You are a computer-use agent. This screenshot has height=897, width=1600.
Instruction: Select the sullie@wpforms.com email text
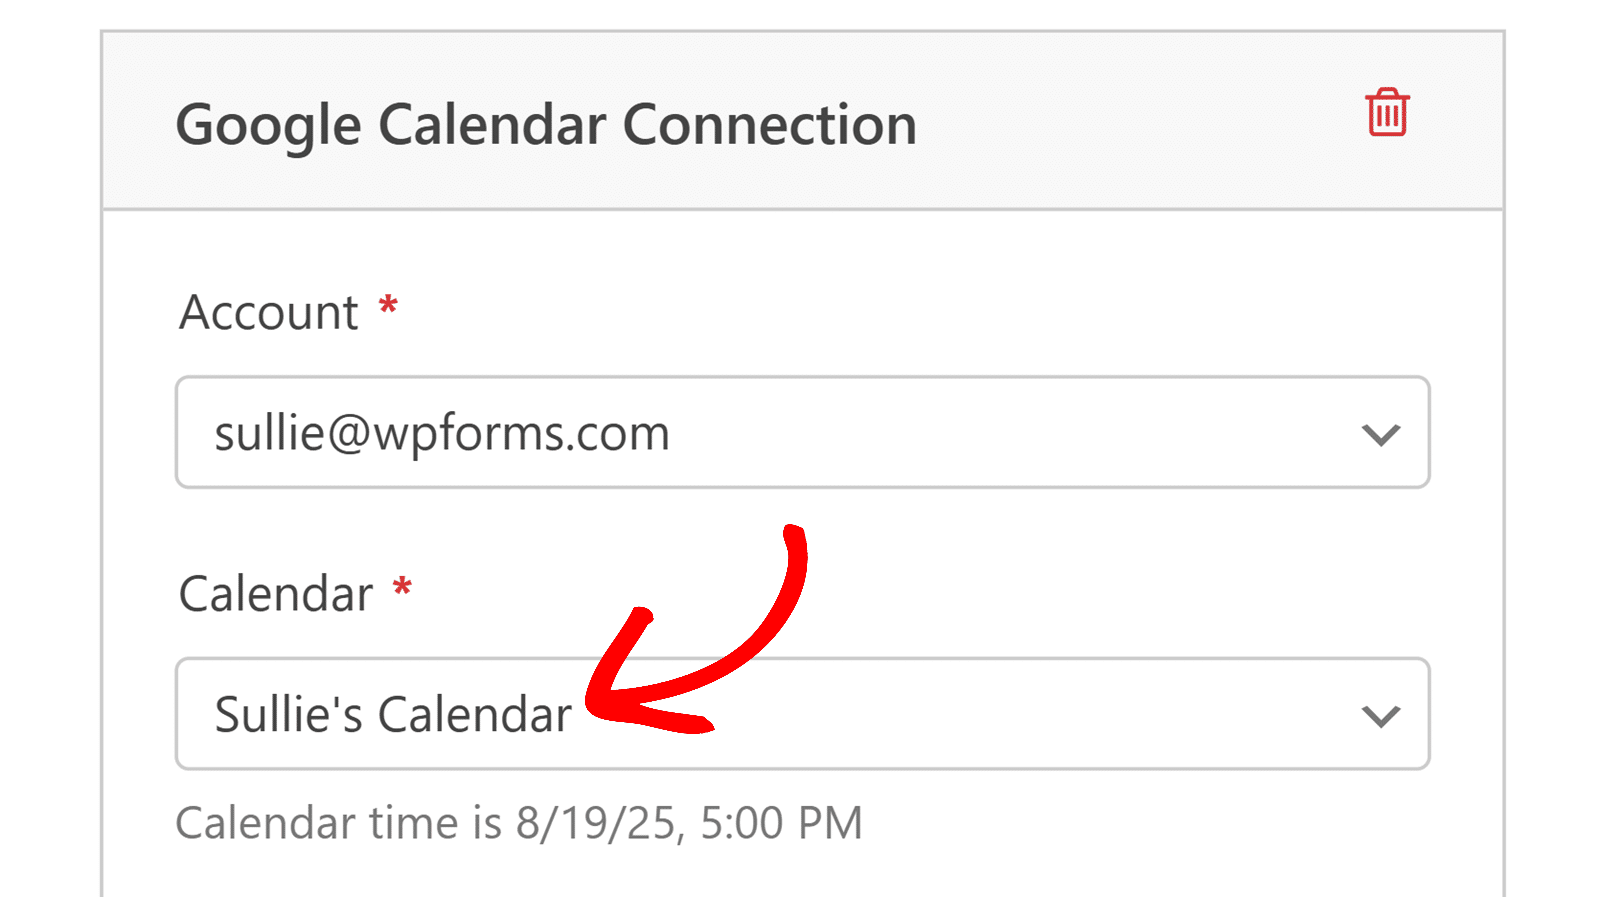pyautogui.click(x=441, y=433)
